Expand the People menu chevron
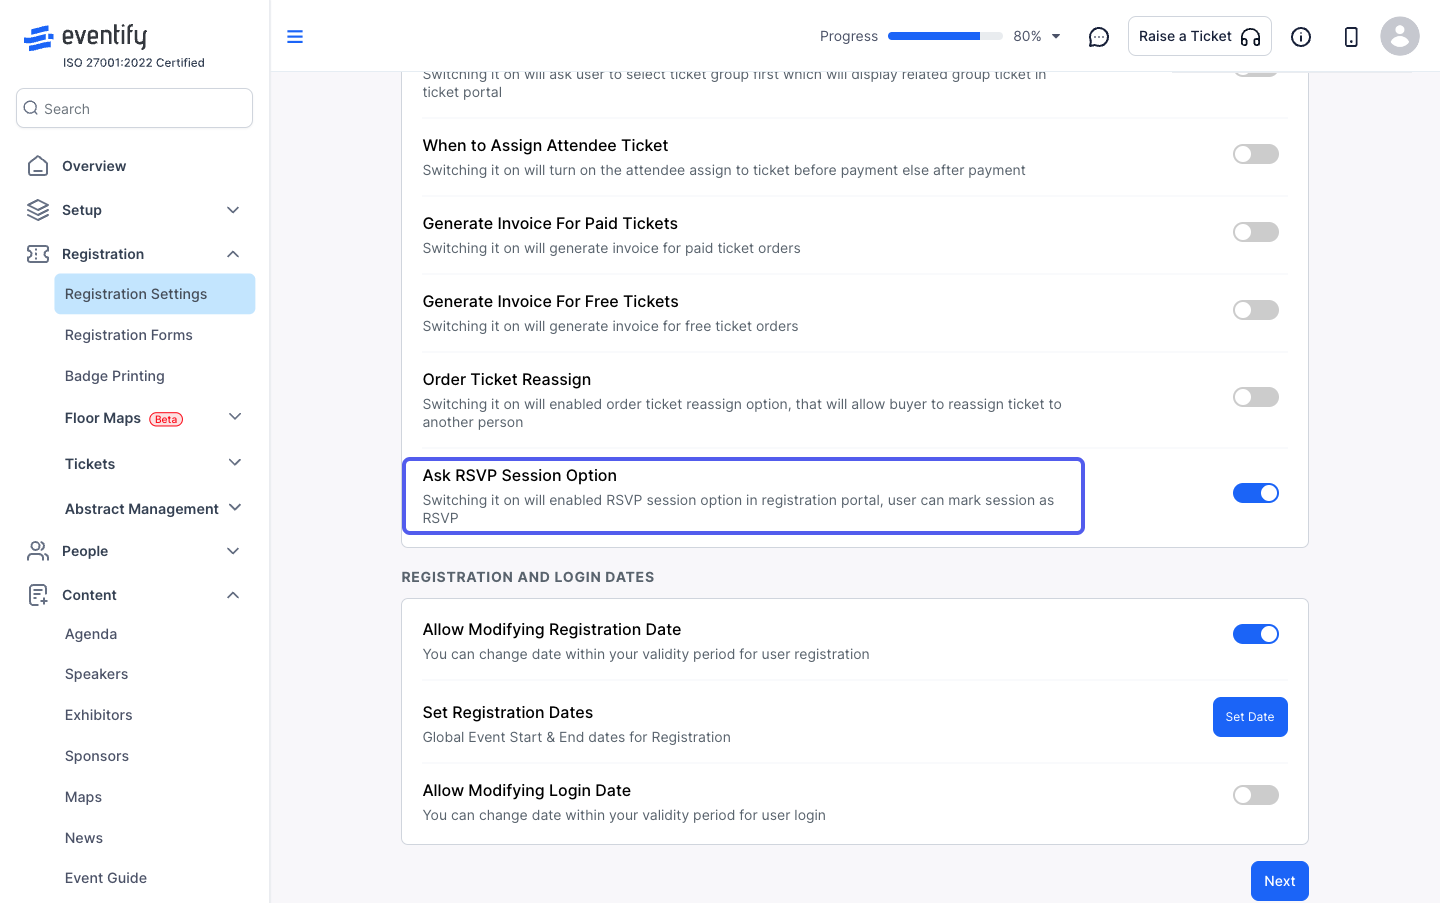Screen dimensions: 1440x903 [x=233, y=551]
